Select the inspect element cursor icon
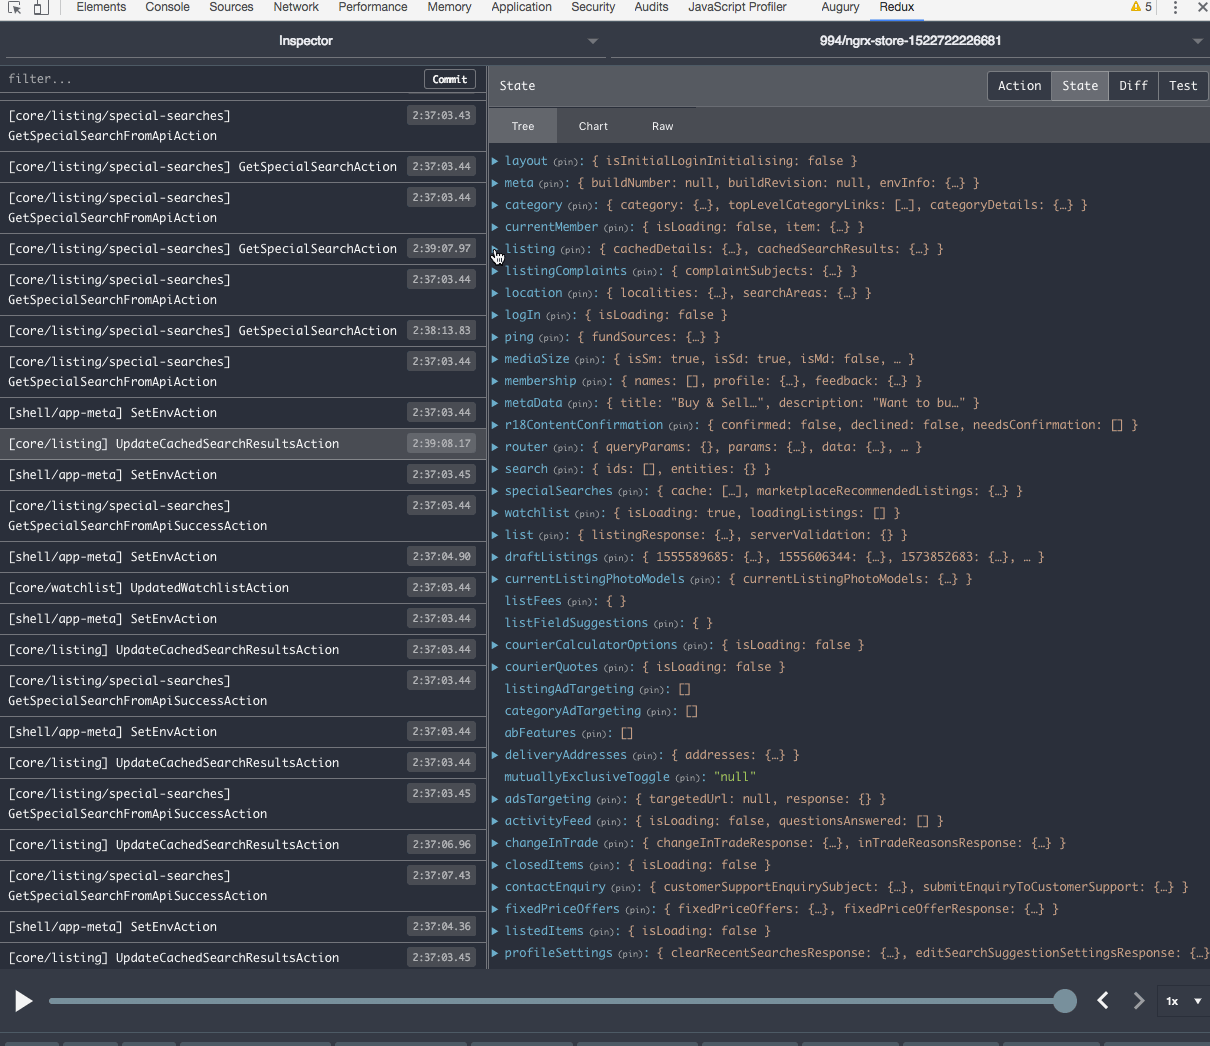This screenshot has height=1046, width=1210. [x=14, y=7]
